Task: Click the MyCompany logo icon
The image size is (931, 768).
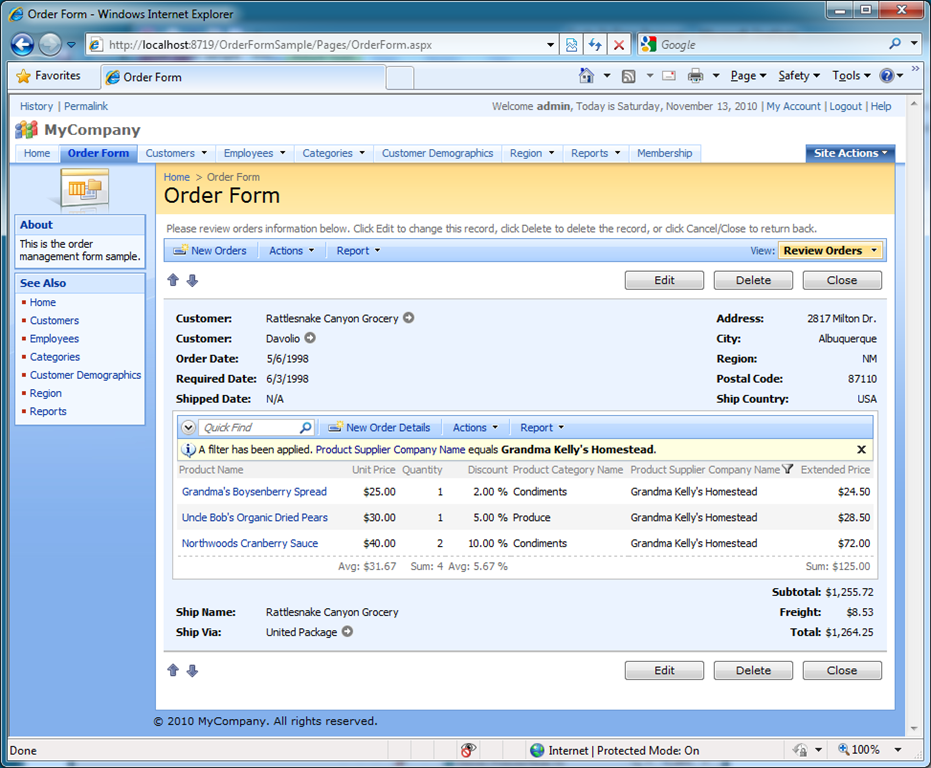Action: point(26,129)
